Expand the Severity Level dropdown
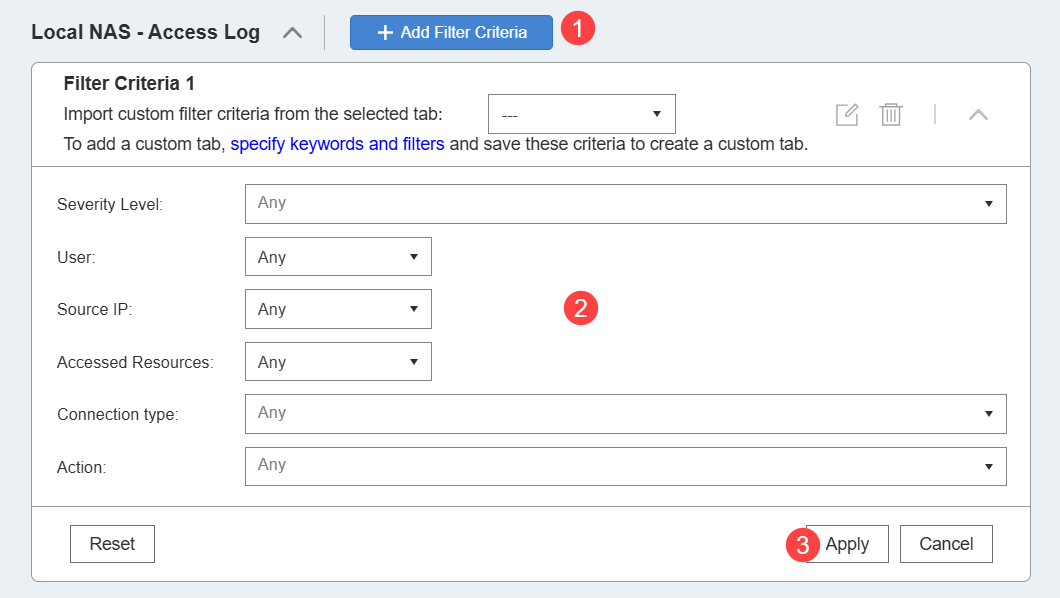This screenshot has width=1060, height=598. (x=625, y=203)
